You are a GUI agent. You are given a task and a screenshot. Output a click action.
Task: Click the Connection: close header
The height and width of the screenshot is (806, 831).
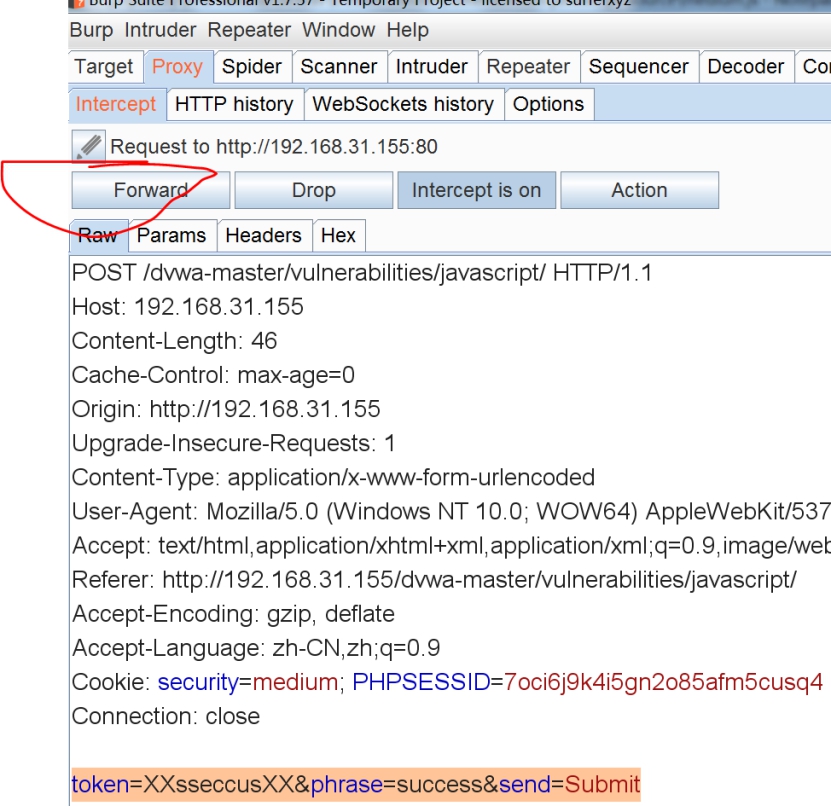point(166,716)
